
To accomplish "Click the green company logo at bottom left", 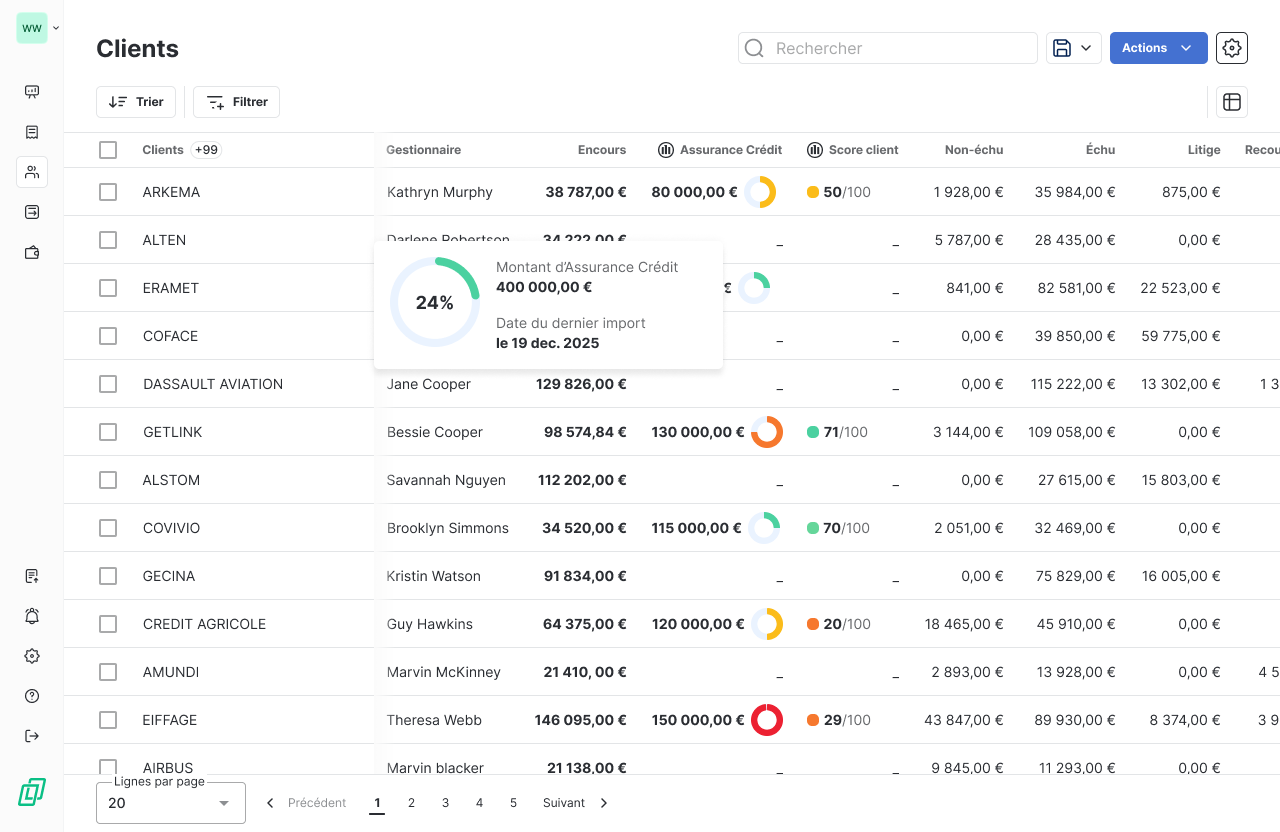I will [32, 792].
